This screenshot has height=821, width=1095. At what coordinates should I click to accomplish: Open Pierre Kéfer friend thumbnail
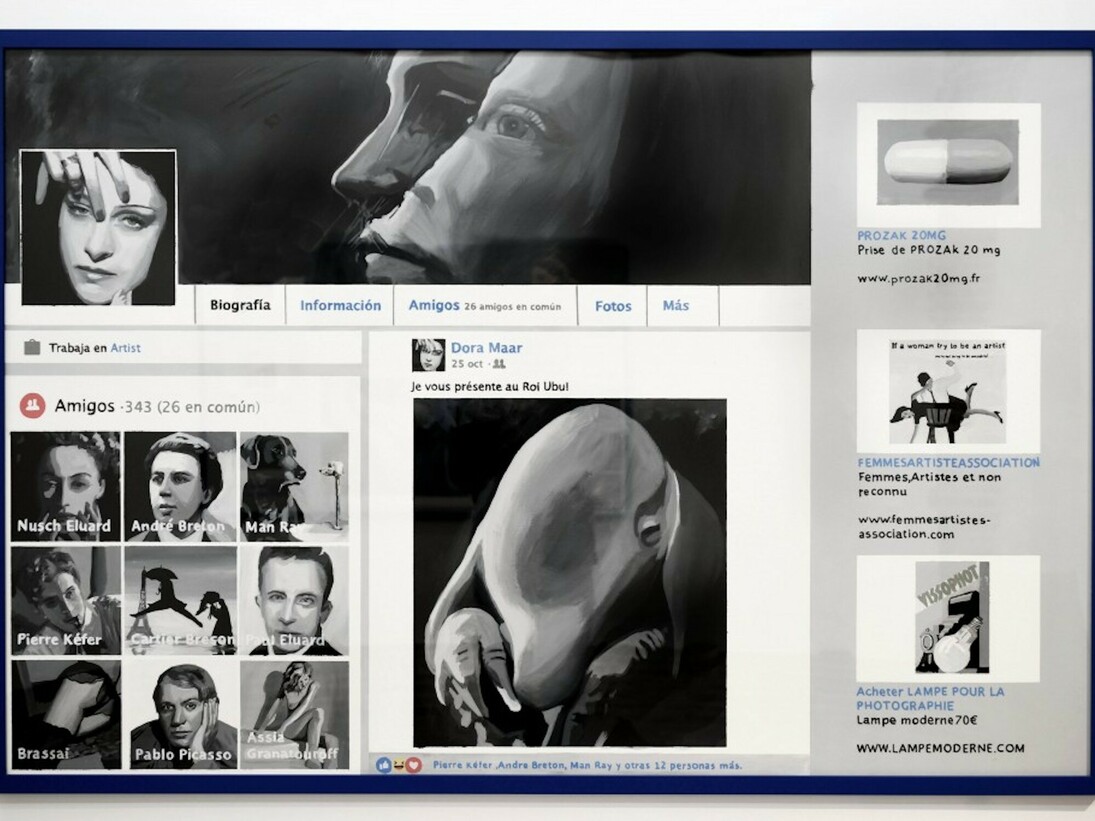tap(66, 600)
